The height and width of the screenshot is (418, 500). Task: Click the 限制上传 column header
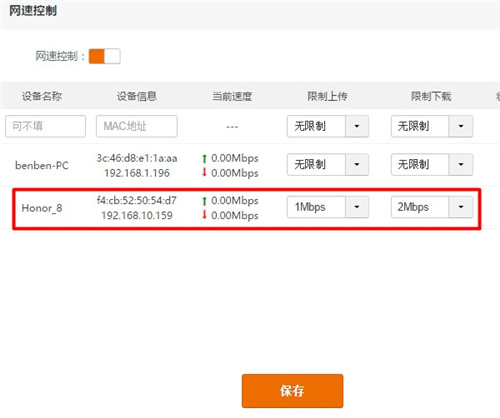[x=327, y=96]
